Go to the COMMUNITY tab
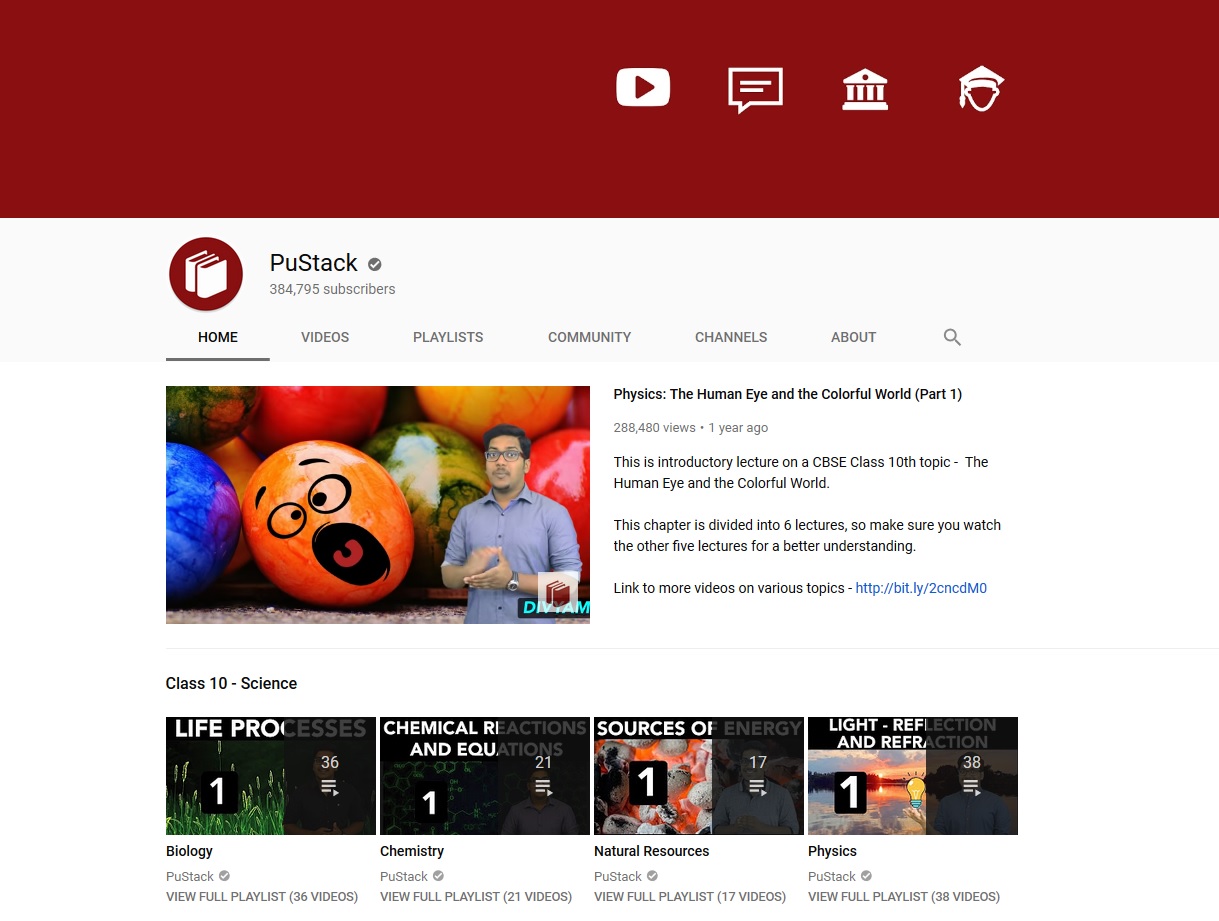Image resolution: width=1219 pixels, height=921 pixels. coord(590,337)
